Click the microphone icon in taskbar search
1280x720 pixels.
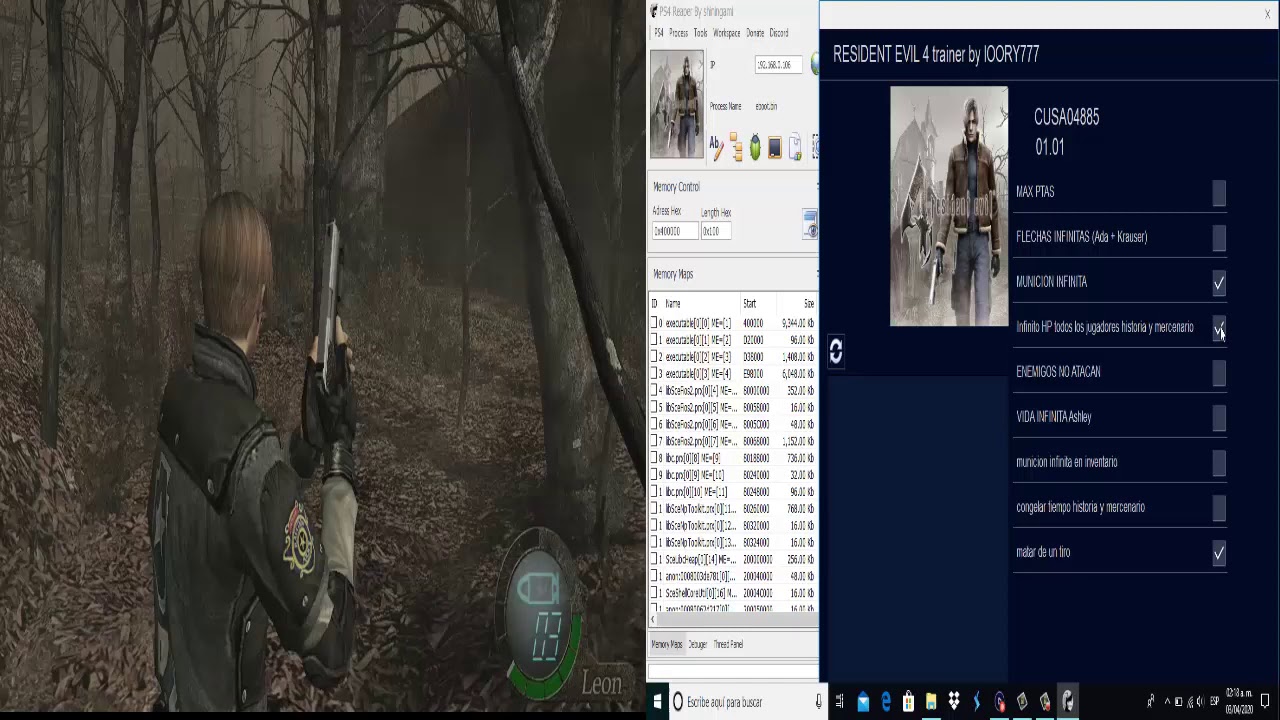point(819,702)
